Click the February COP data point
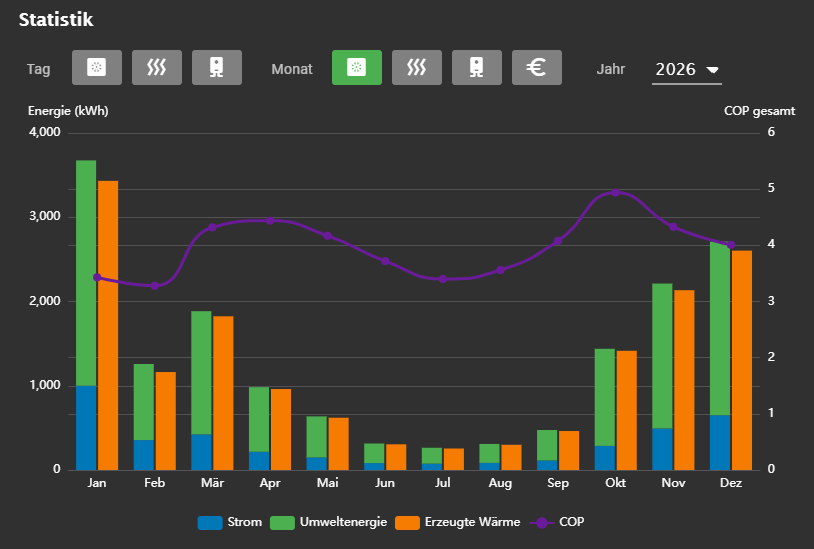The width and height of the screenshot is (814, 549). (x=155, y=286)
